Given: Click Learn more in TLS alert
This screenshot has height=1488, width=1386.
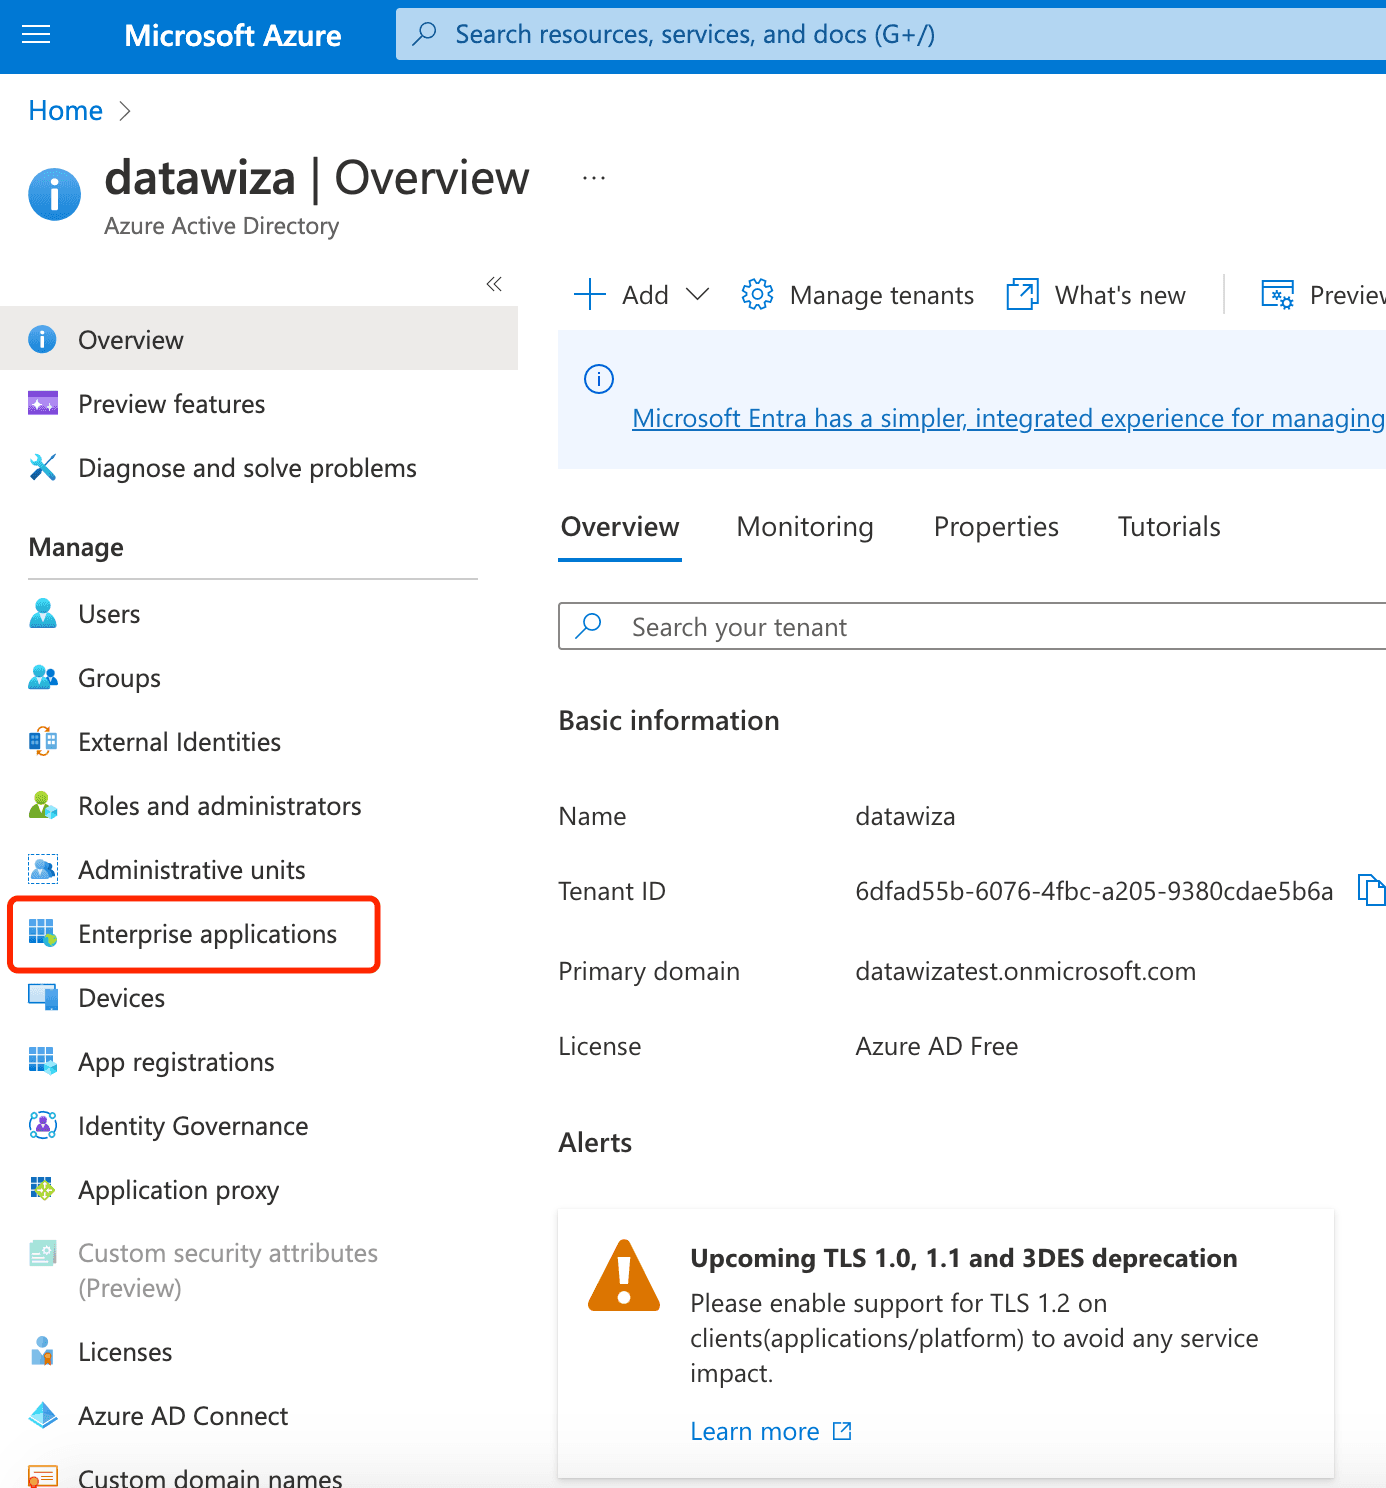Looking at the screenshot, I should (771, 1431).
